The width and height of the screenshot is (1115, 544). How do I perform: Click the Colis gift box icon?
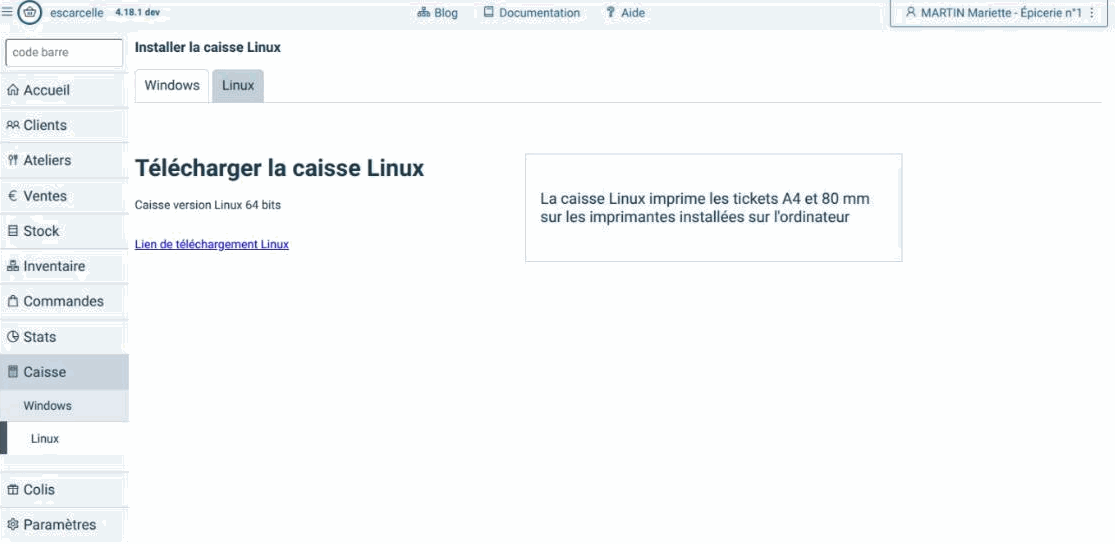pos(12,490)
